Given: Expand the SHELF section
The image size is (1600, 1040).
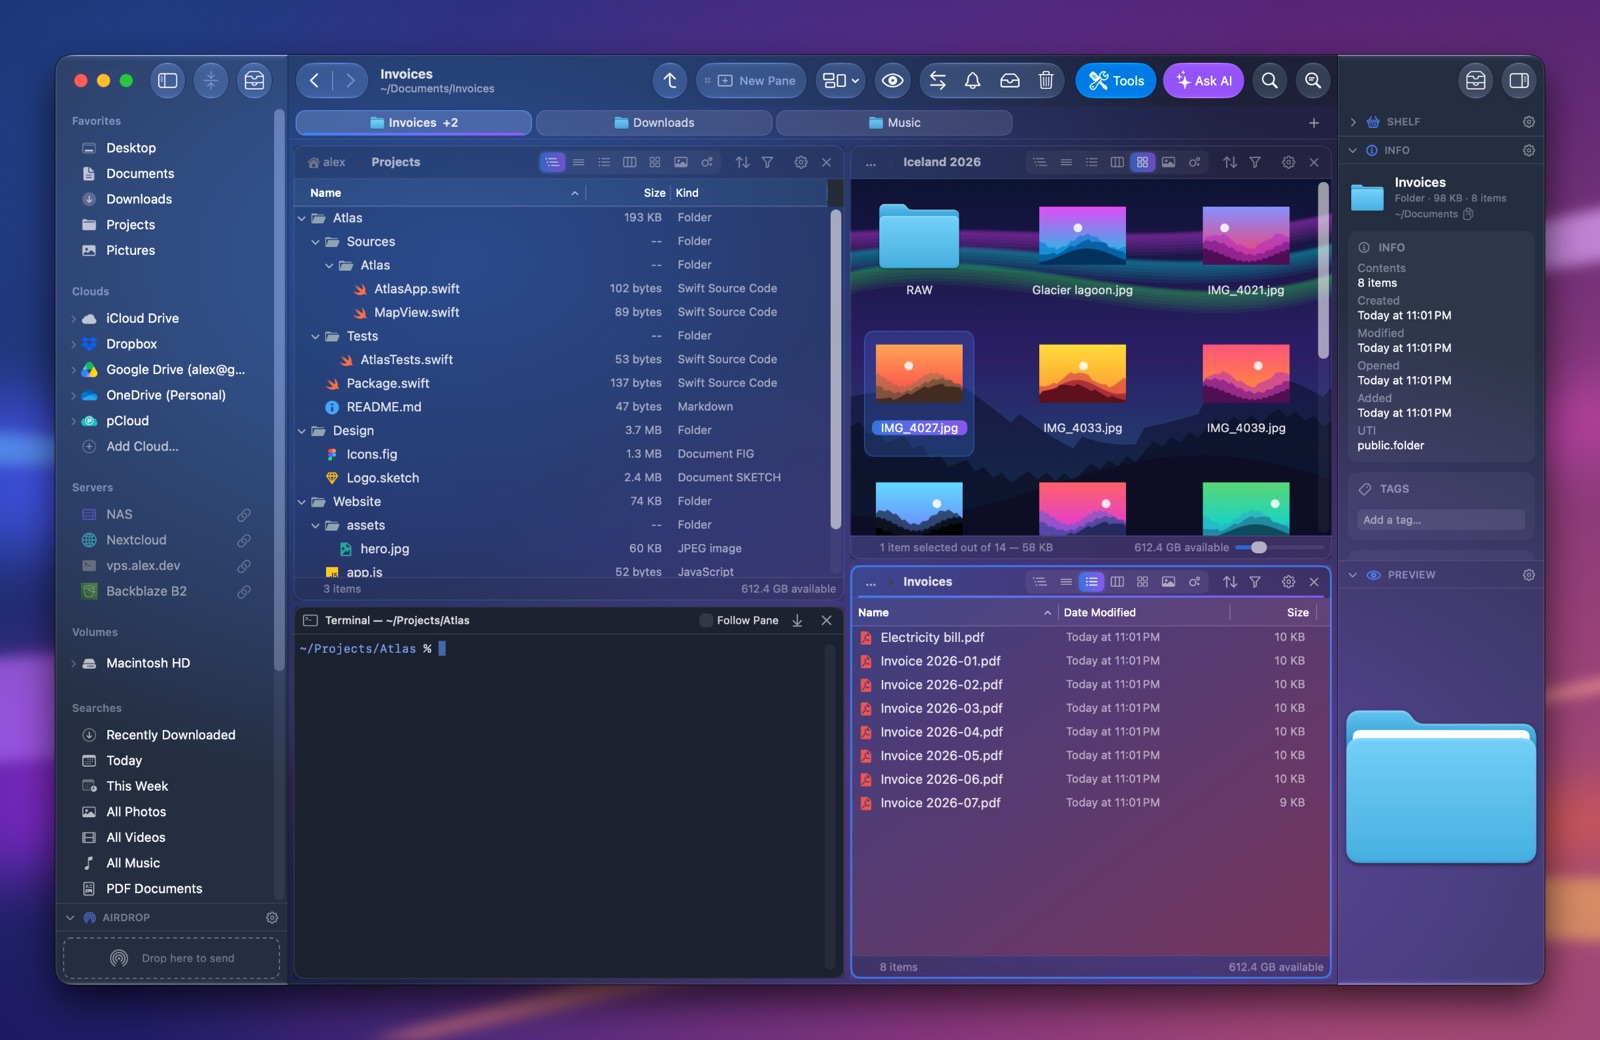Looking at the screenshot, I should 1353,122.
